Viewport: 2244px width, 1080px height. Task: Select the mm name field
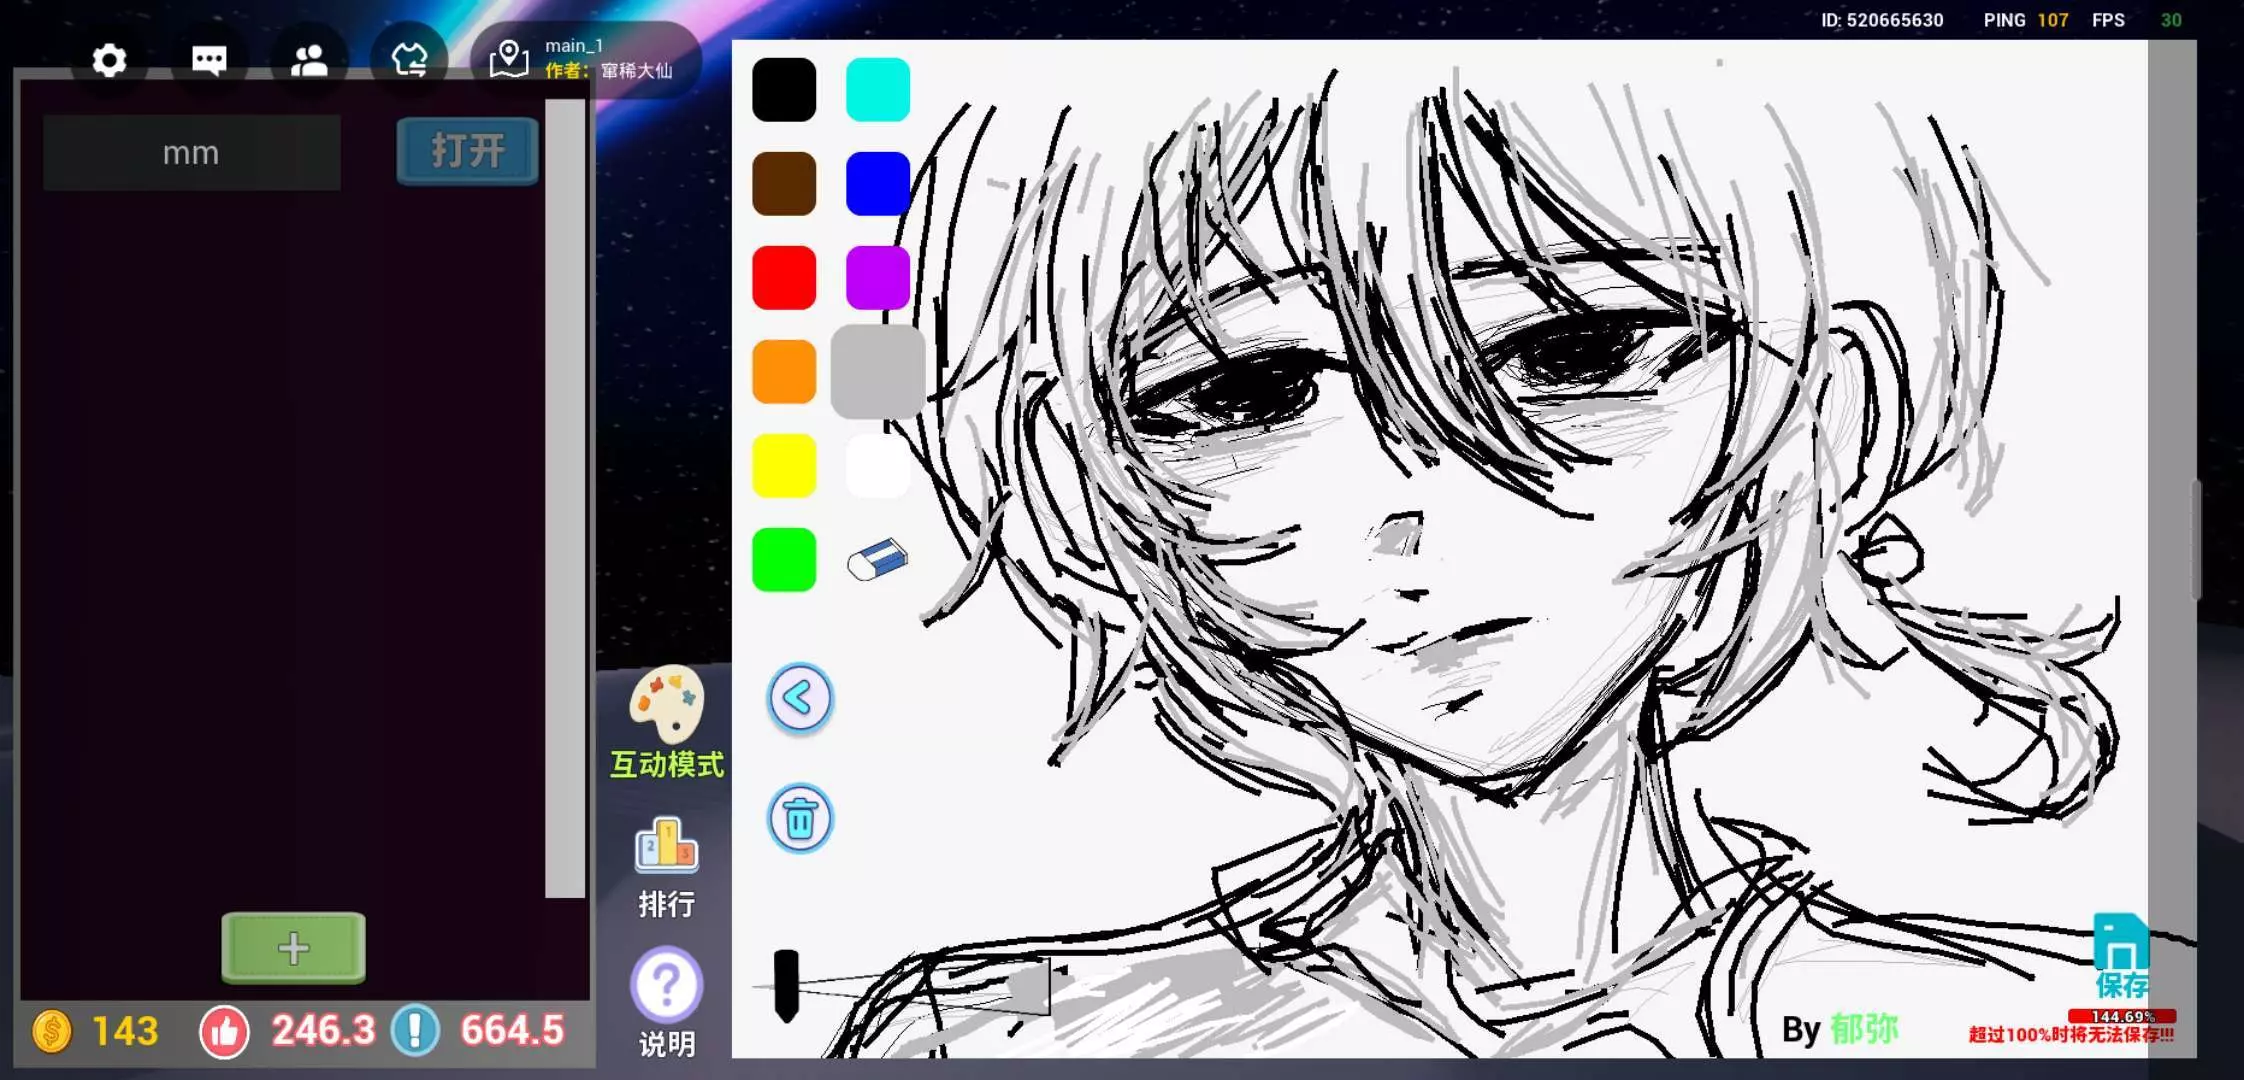click(191, 153)
